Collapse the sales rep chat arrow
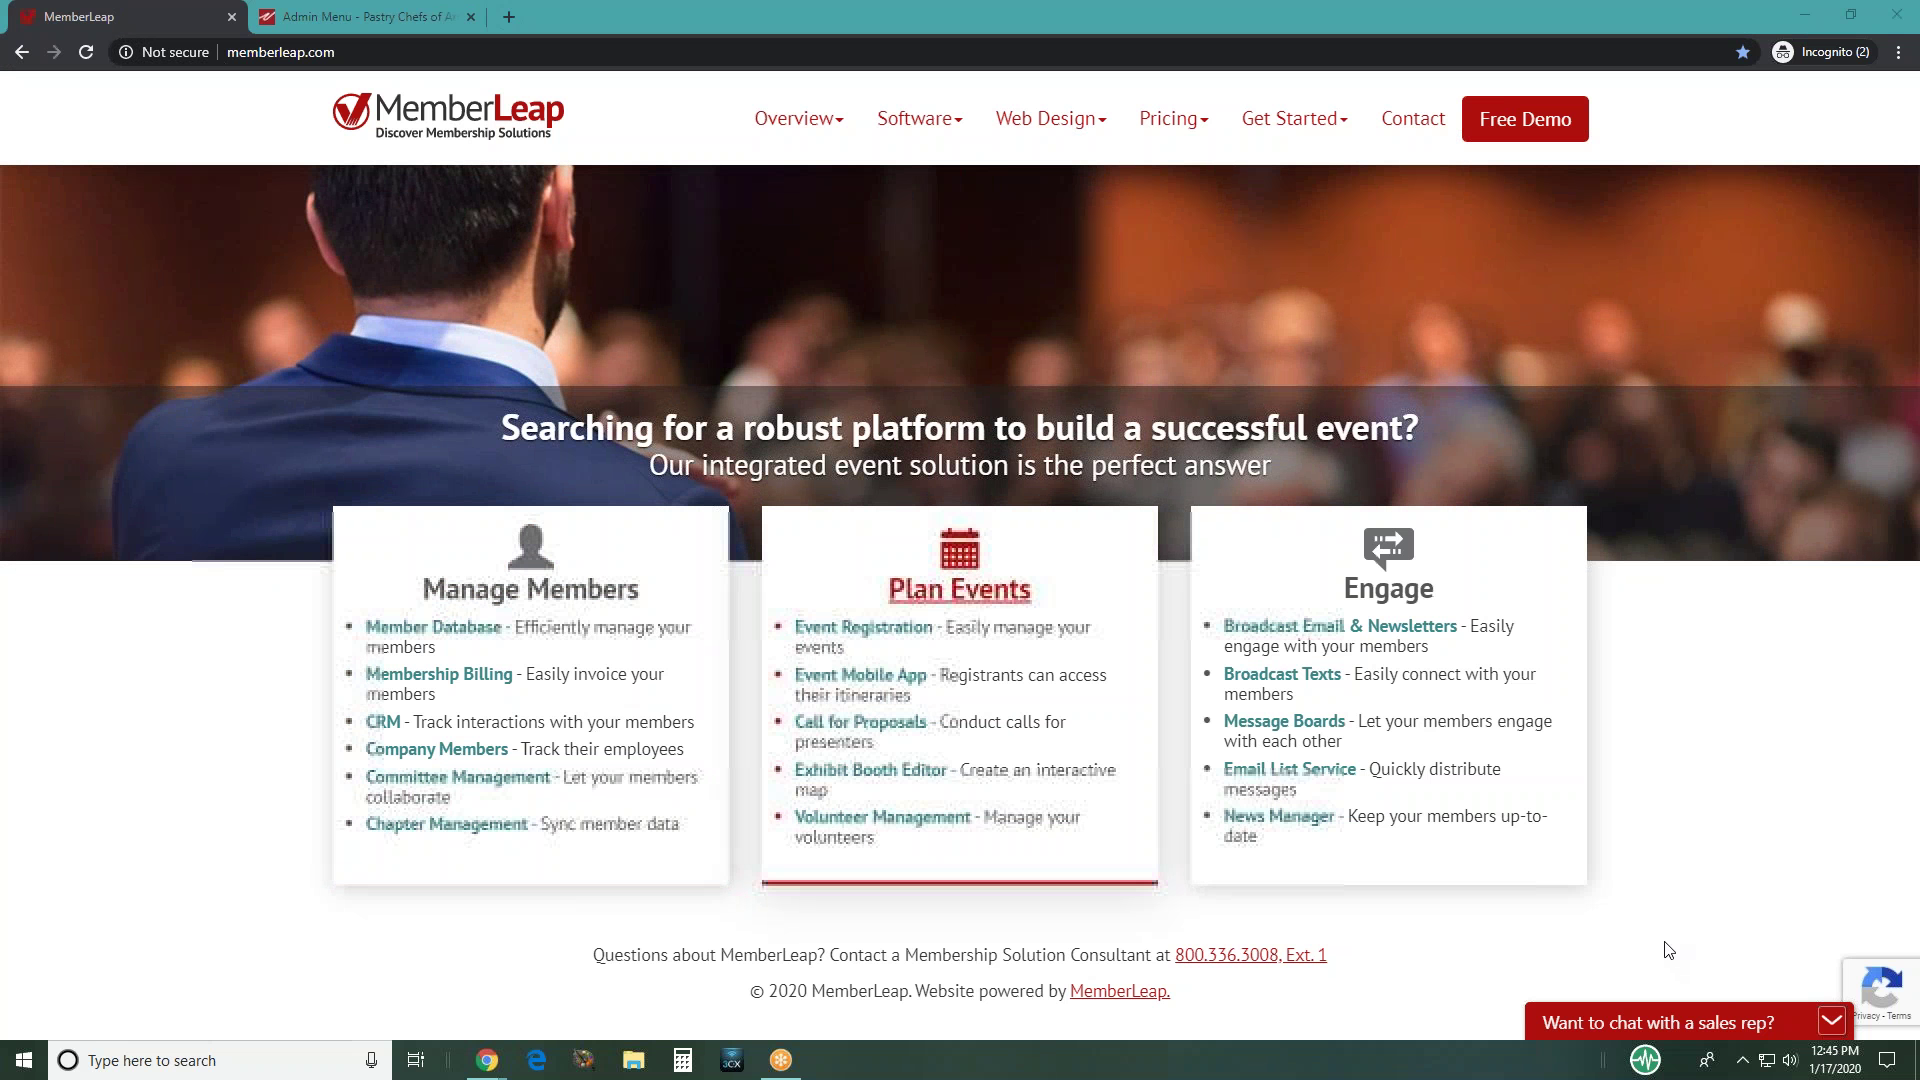 click(1832, 1021)
